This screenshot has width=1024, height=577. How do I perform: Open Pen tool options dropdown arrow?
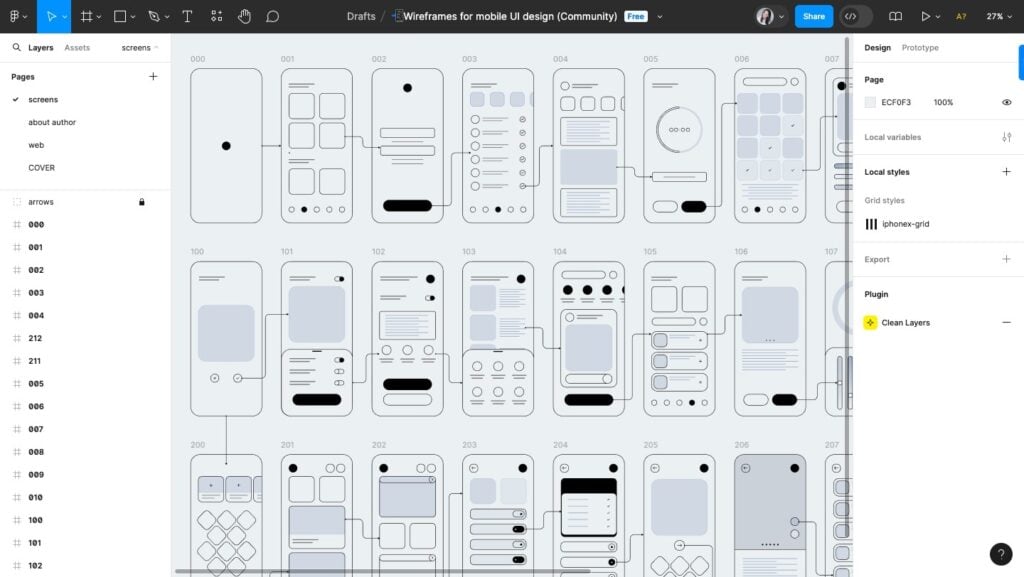(x=167, y=17)
